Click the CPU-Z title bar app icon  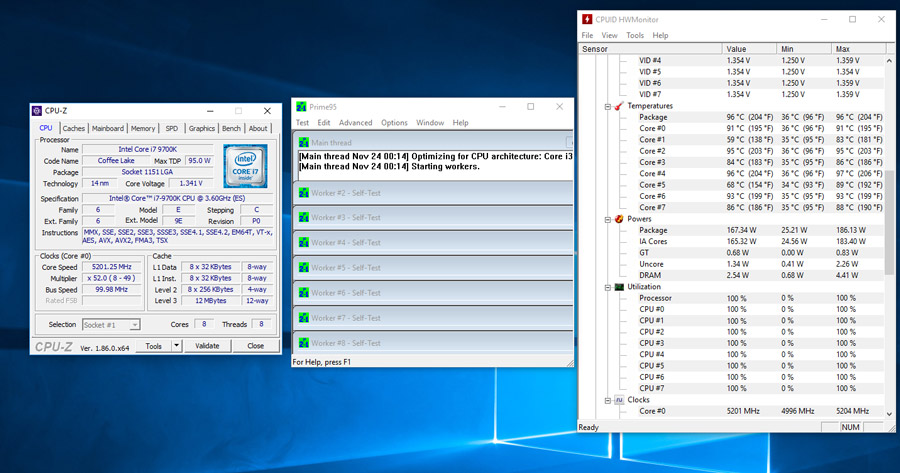(x=37, y=111)
